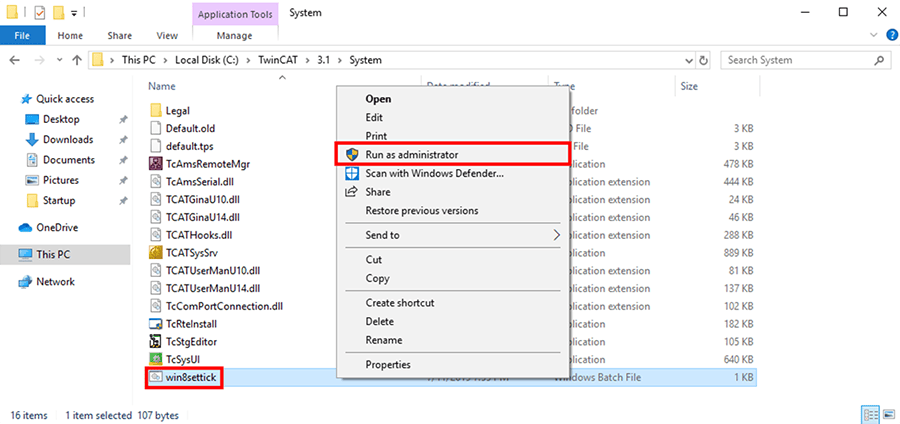Expand the This PC breadcrumb chevron
The image size is (900, 424).
pyautogui.click(x=166, y=60)
